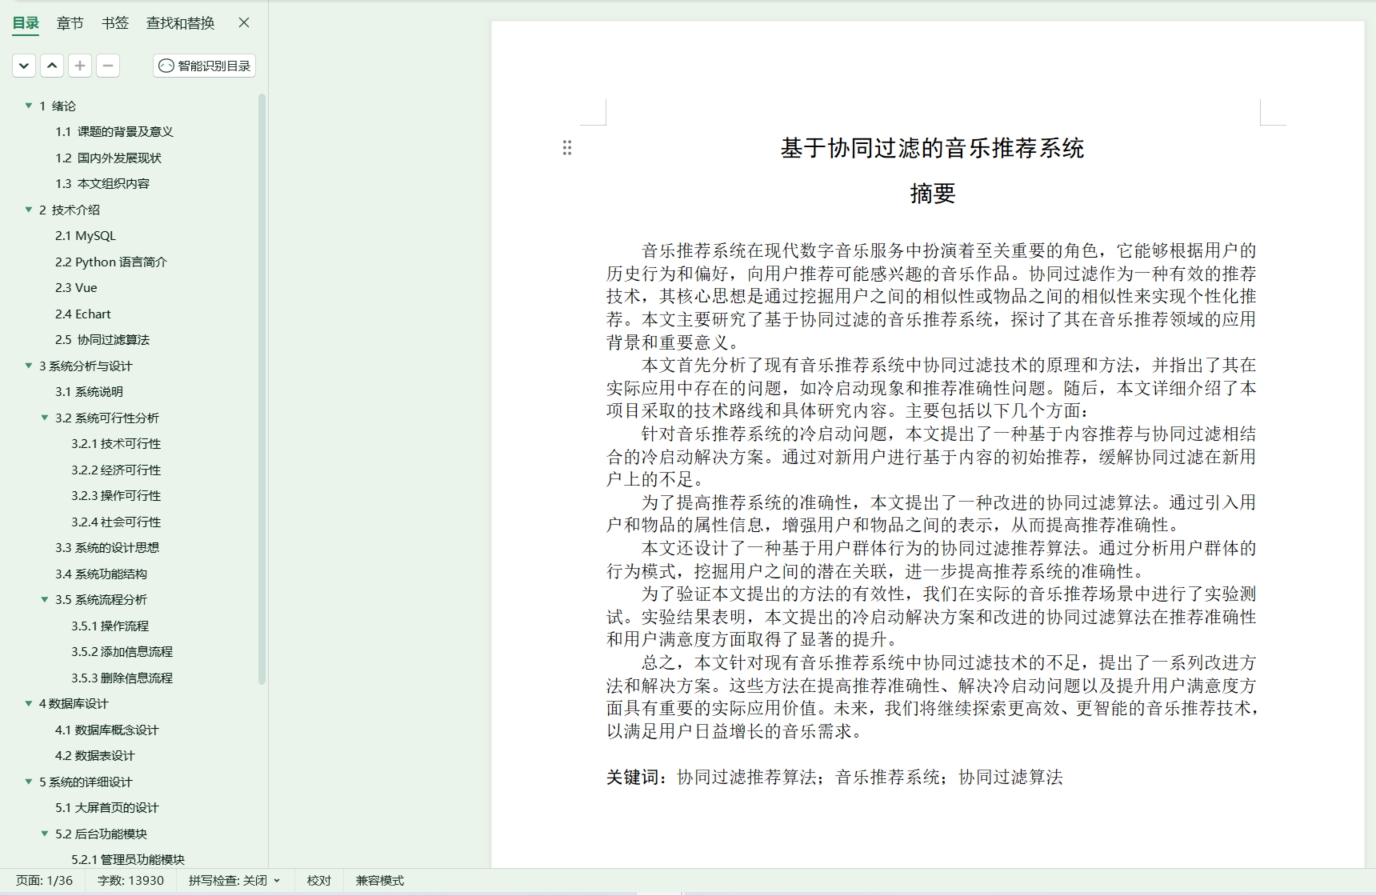Screen dimensions: 1376x895
Task: Open the spell check dropdown arrow
Action: click(278, 880)
